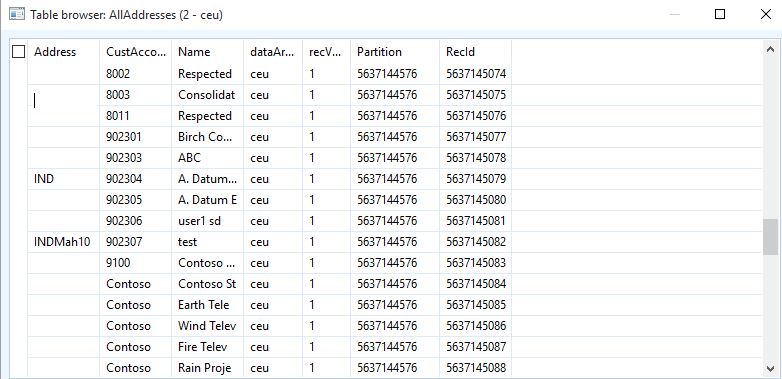
Task: Select the INDMah10 address cell
Action: (x=63, y=242)
